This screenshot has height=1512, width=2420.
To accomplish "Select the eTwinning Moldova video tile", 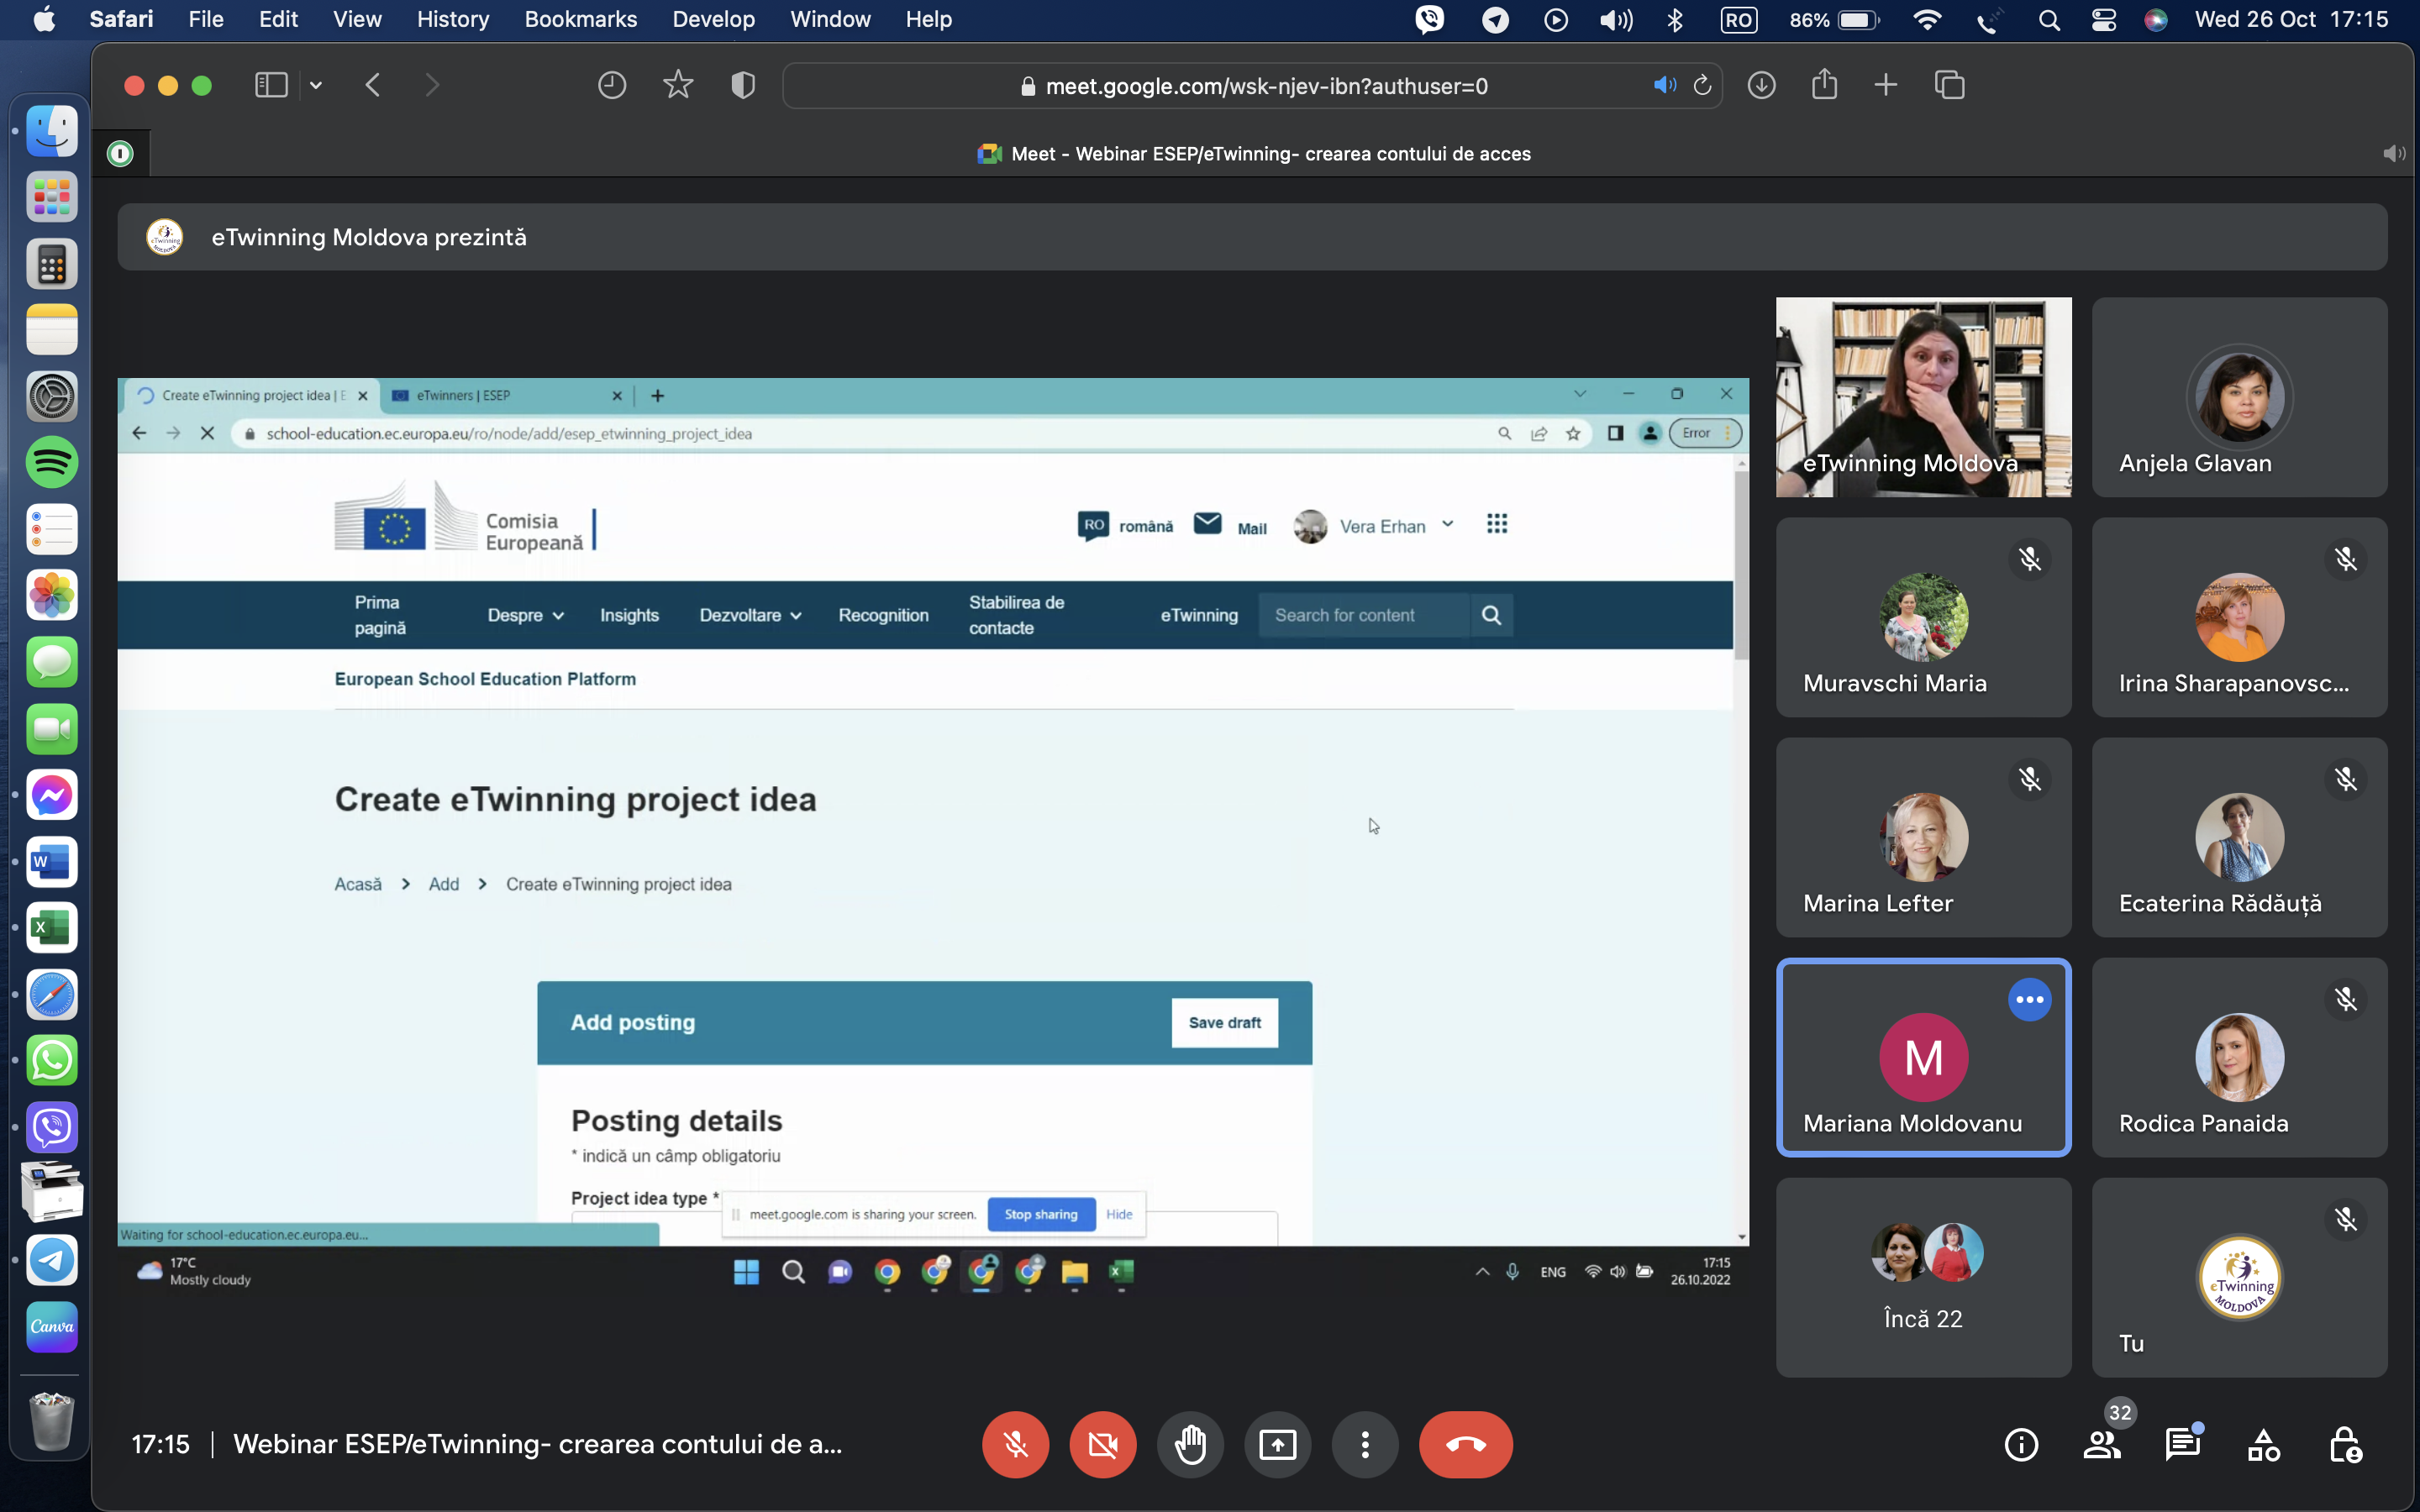I will pos(1923,397).
